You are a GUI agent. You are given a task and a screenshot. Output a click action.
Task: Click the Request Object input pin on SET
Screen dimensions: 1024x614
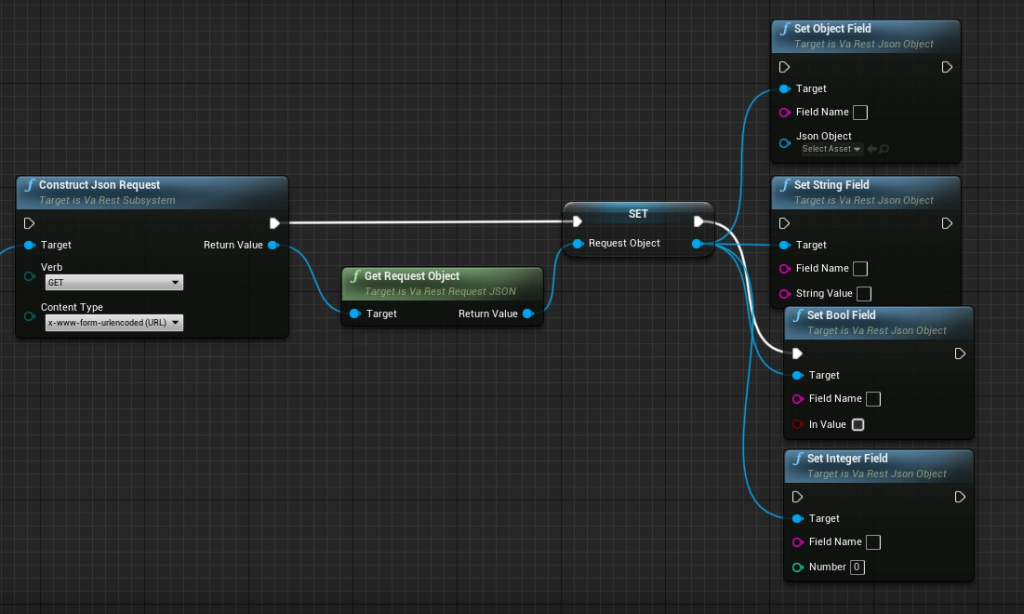[577, 244]
